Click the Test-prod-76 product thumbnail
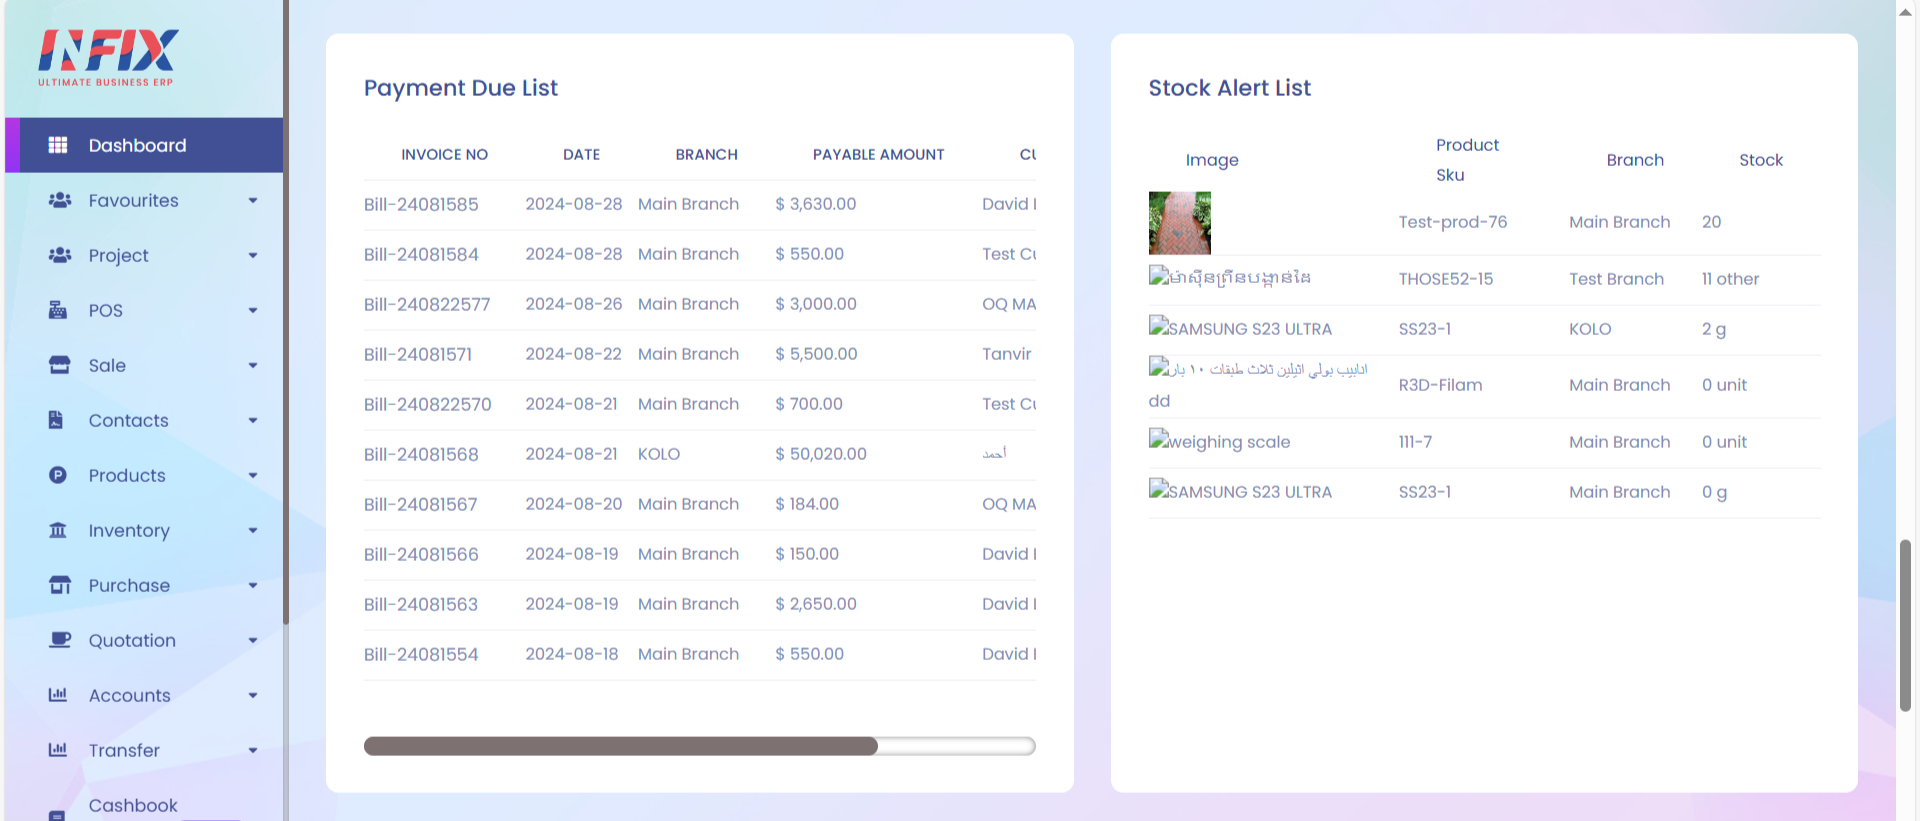The height and width of the screenshot is (821, 1920). [x=1180, y=223]
